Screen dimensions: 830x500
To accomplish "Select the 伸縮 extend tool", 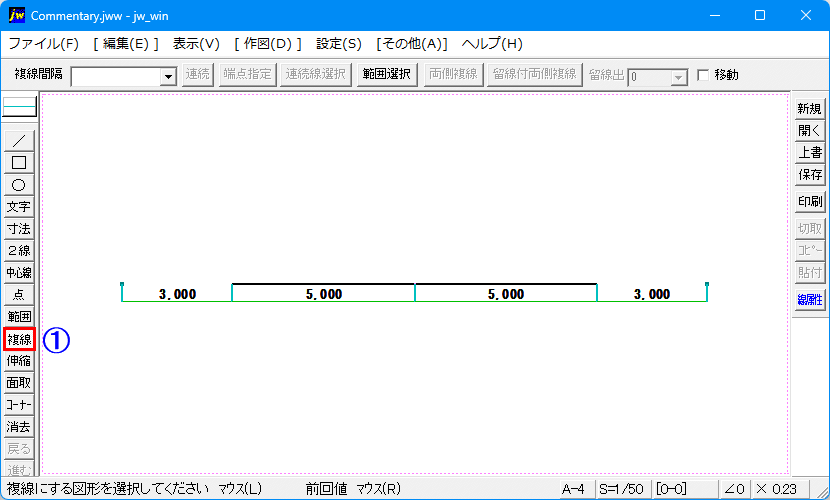I will click(x=19, y=361).
